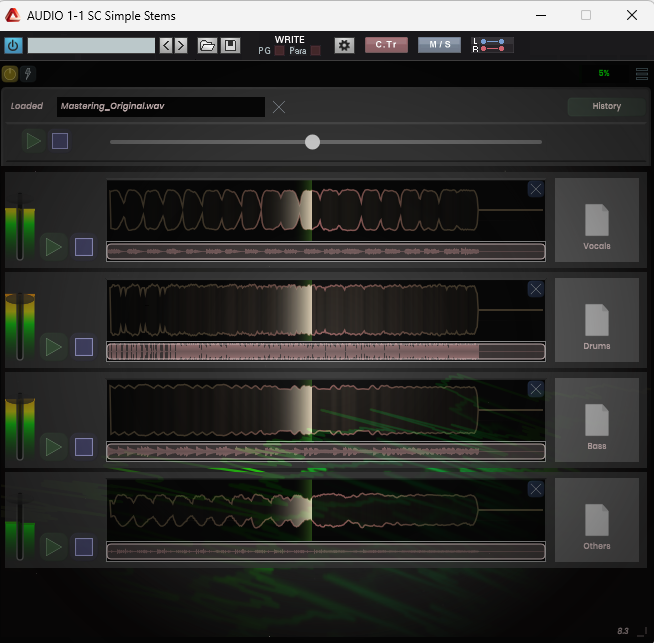Click the Others file export tile

596,520
